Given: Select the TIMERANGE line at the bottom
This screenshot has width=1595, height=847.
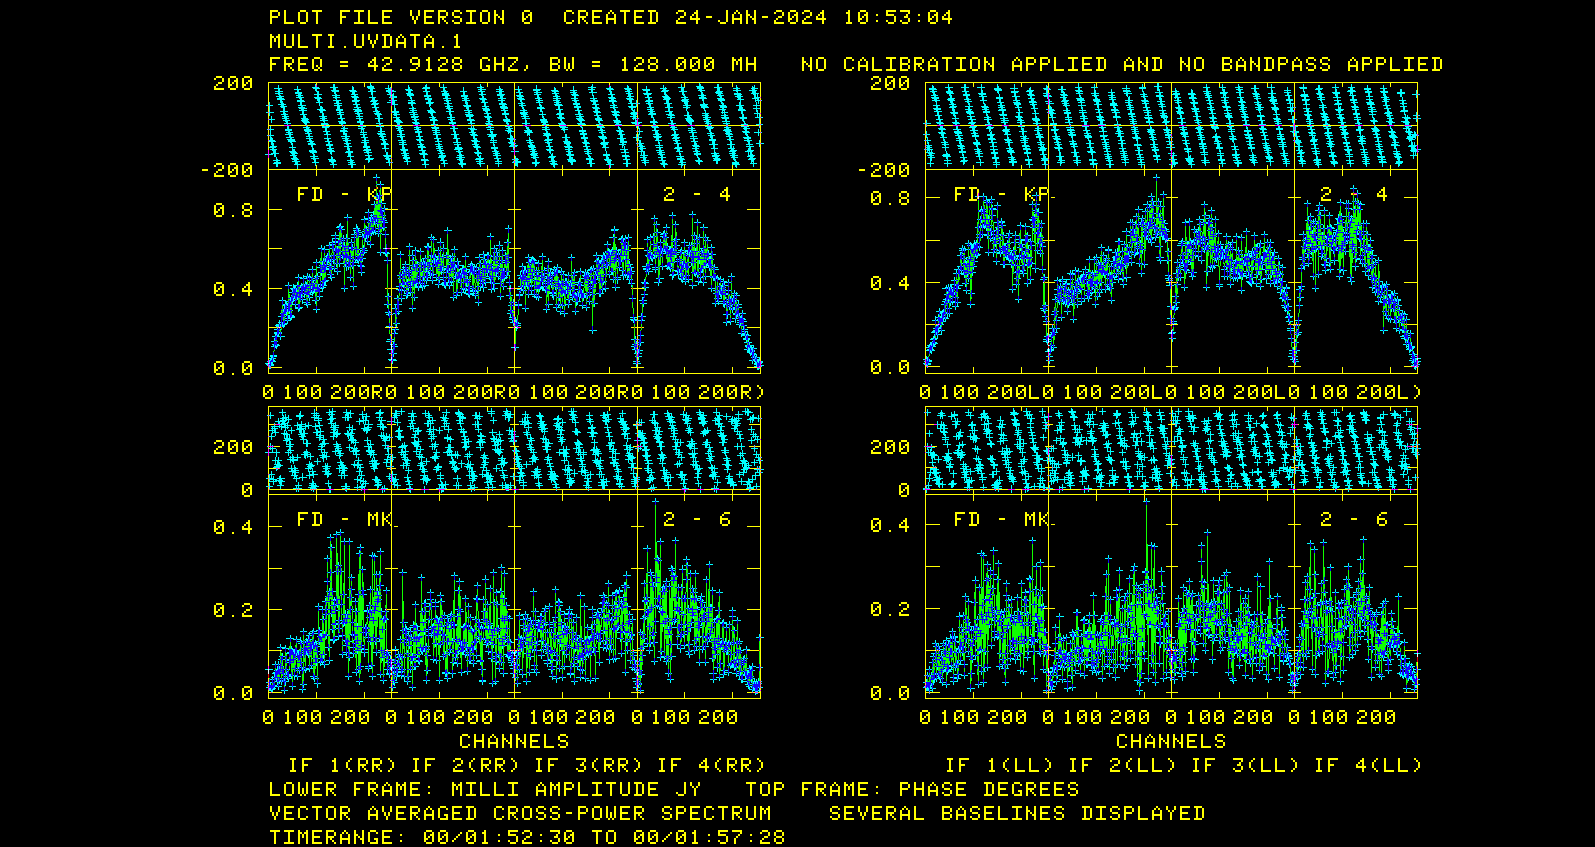Looking at the screenshot, I should (x=527, y=836).
